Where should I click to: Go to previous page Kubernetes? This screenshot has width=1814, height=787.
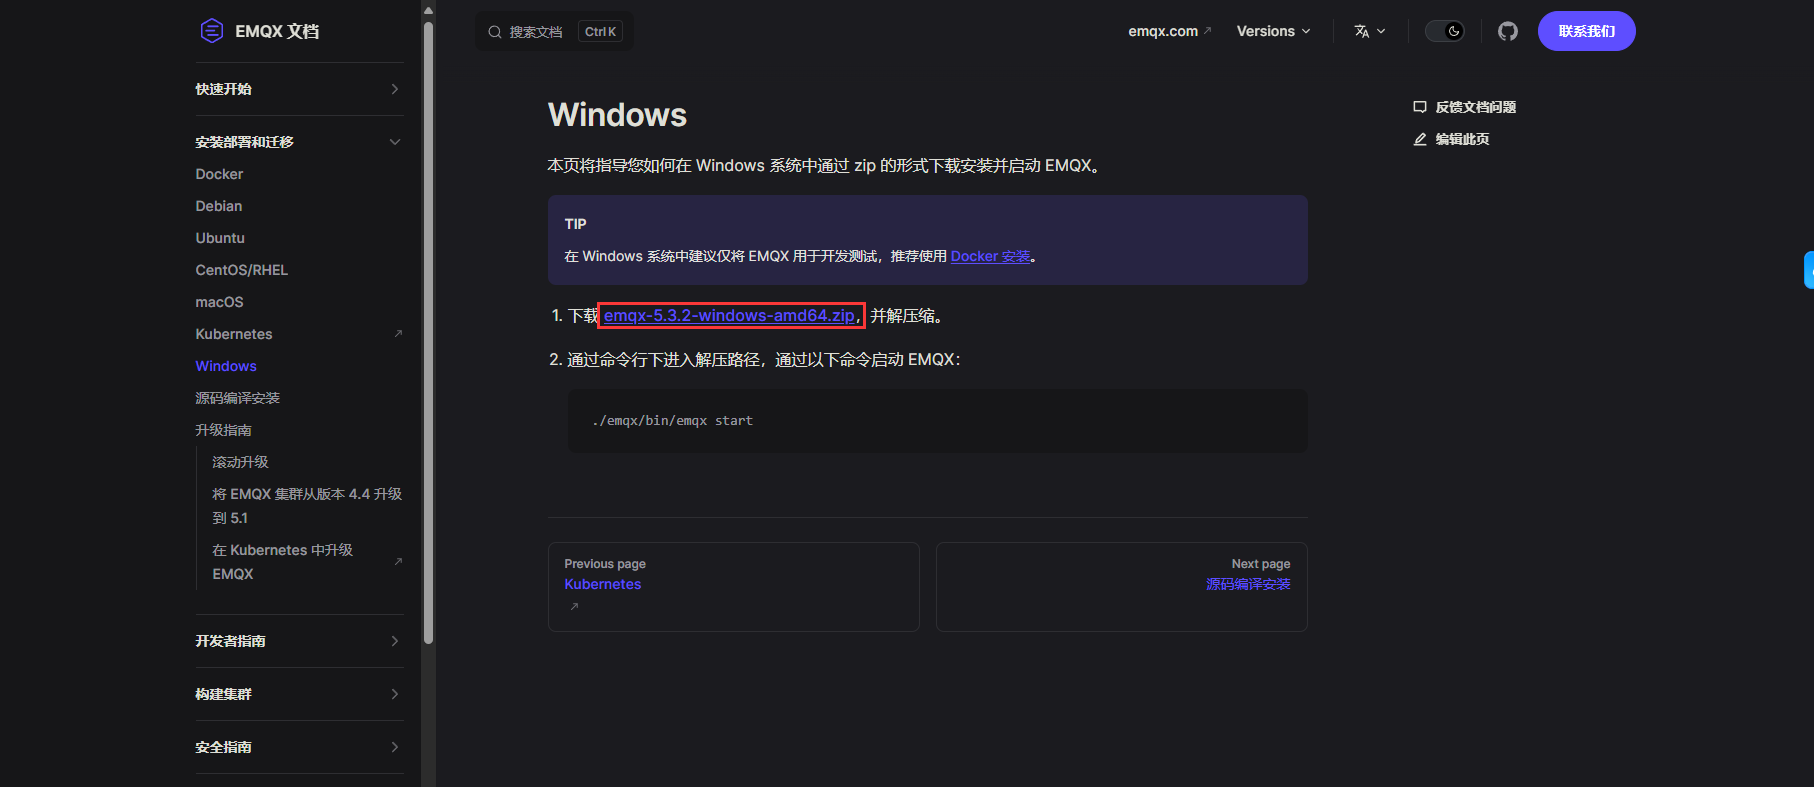[734, 587]
